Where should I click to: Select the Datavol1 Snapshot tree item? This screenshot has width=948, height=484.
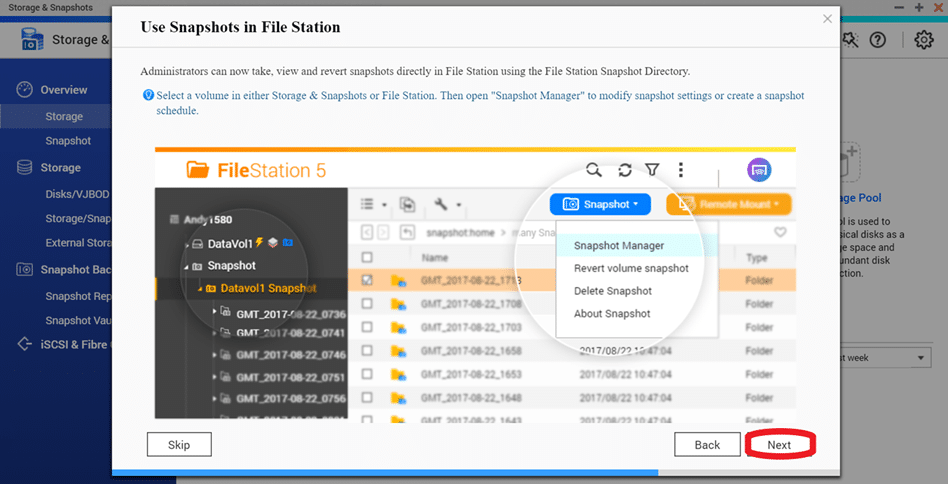[268, 288]
